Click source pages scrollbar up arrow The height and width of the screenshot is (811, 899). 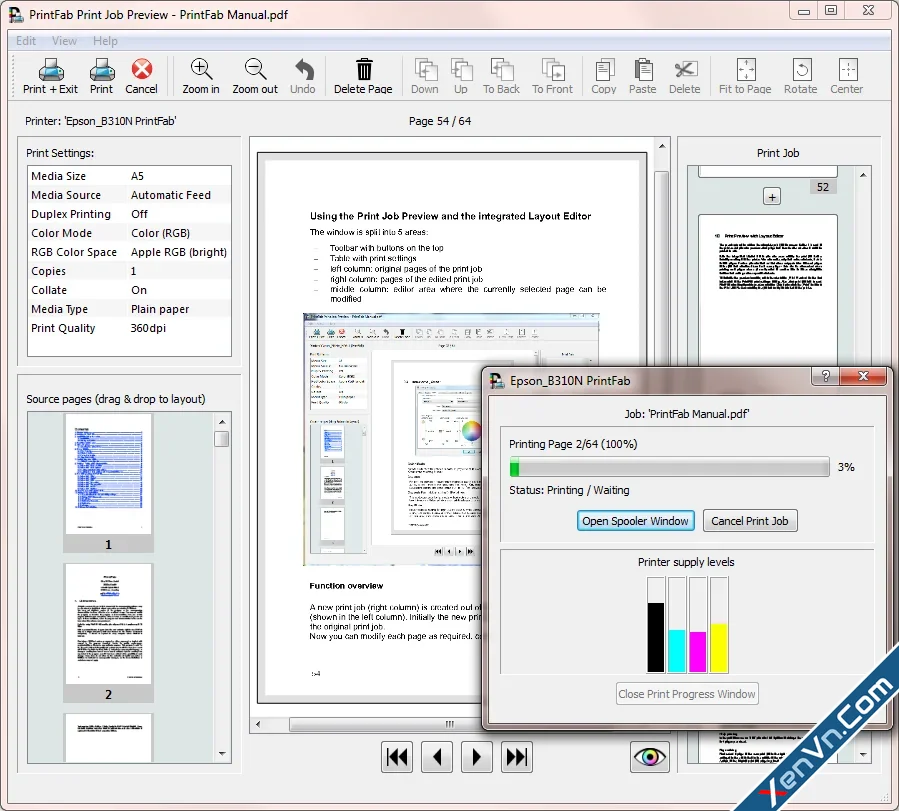pos(222,422)
